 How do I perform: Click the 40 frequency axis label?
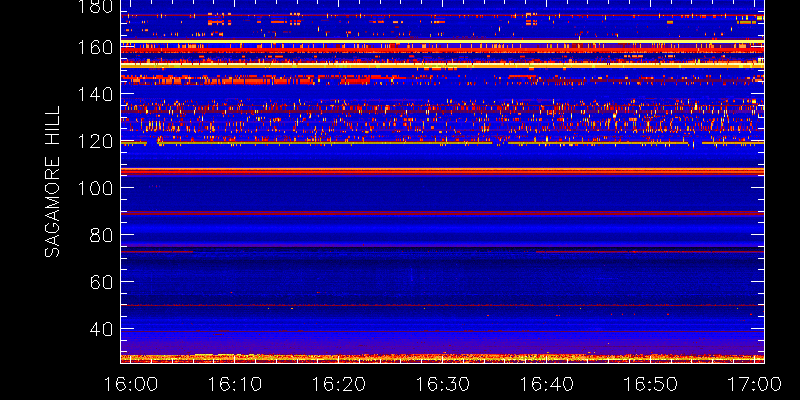pos(102,329)
